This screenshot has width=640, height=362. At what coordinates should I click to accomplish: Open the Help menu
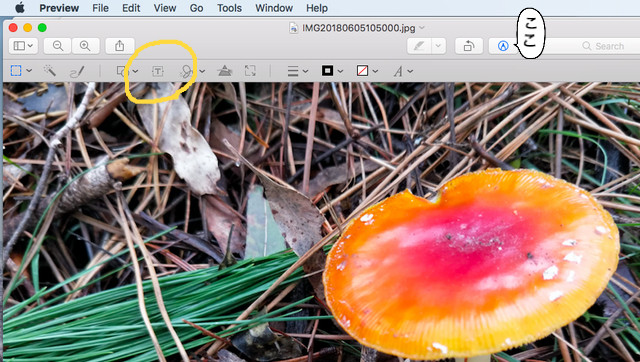(x=317, y=8)
